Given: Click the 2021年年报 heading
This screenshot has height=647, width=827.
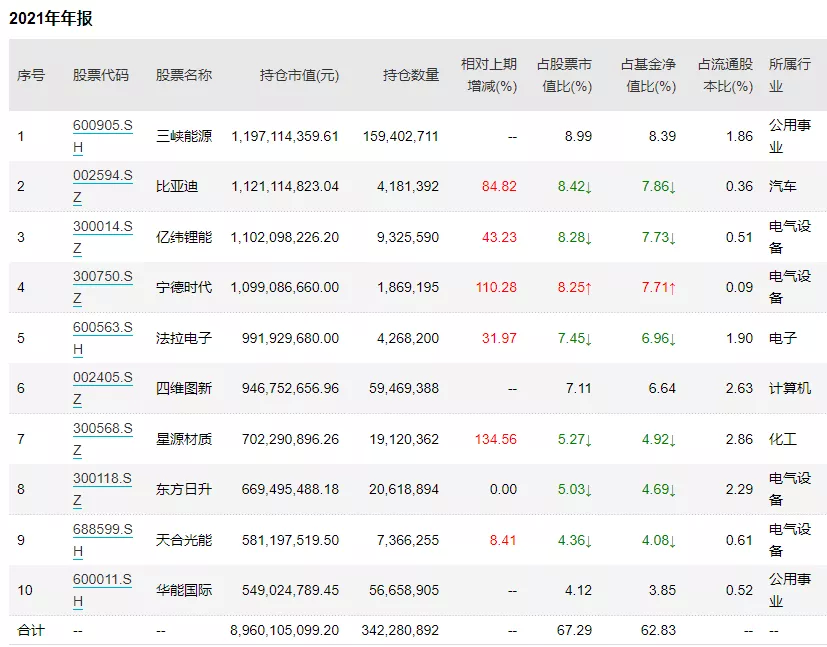Looking at the screenshot, I should tap(51, 18).
